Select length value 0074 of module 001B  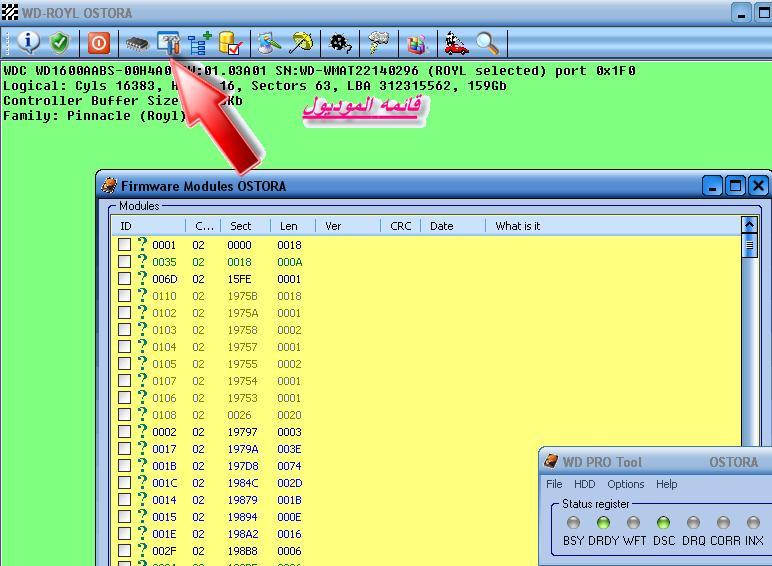click(x=289, y=466)
